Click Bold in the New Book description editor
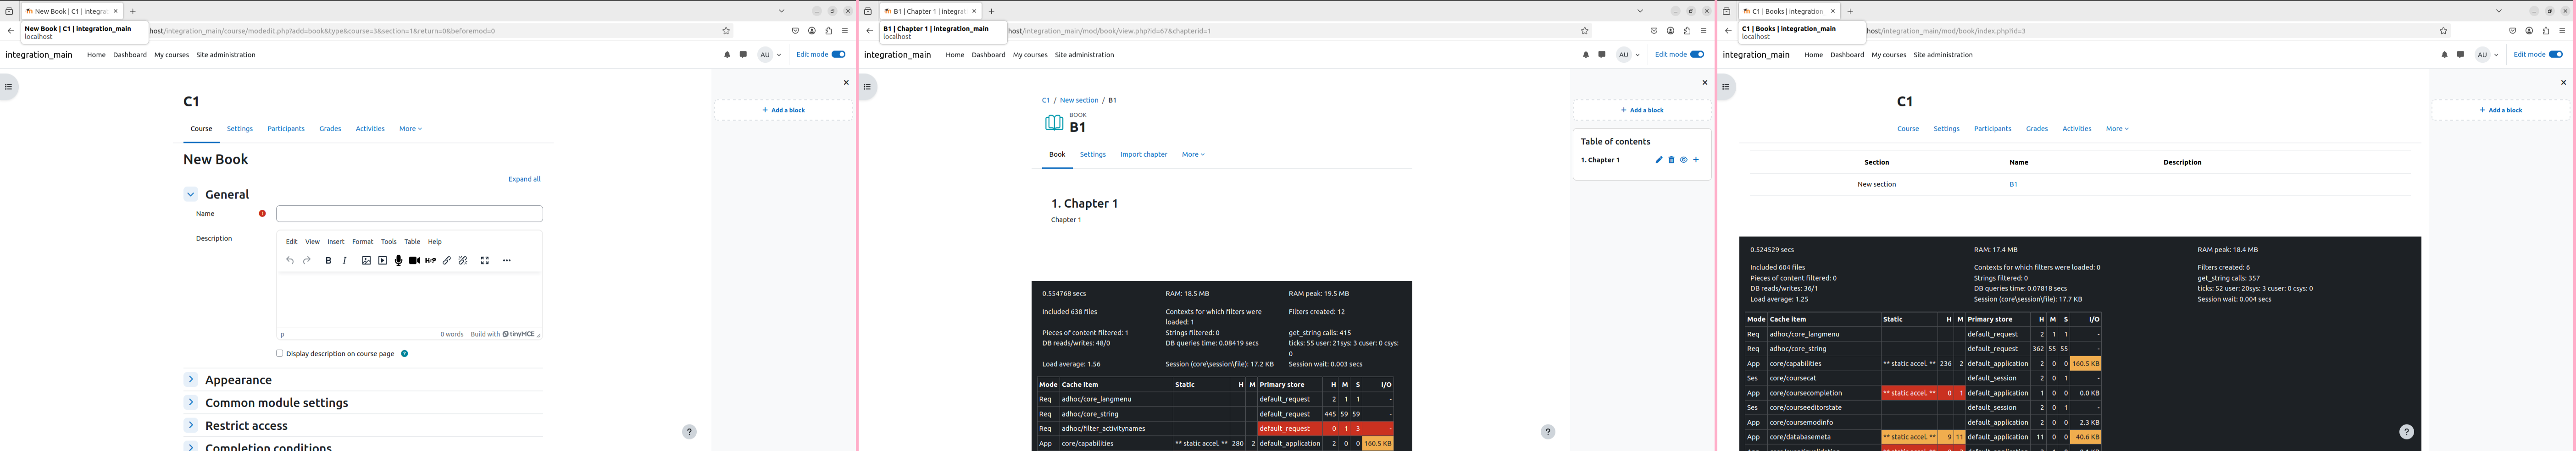 (328, 260)
